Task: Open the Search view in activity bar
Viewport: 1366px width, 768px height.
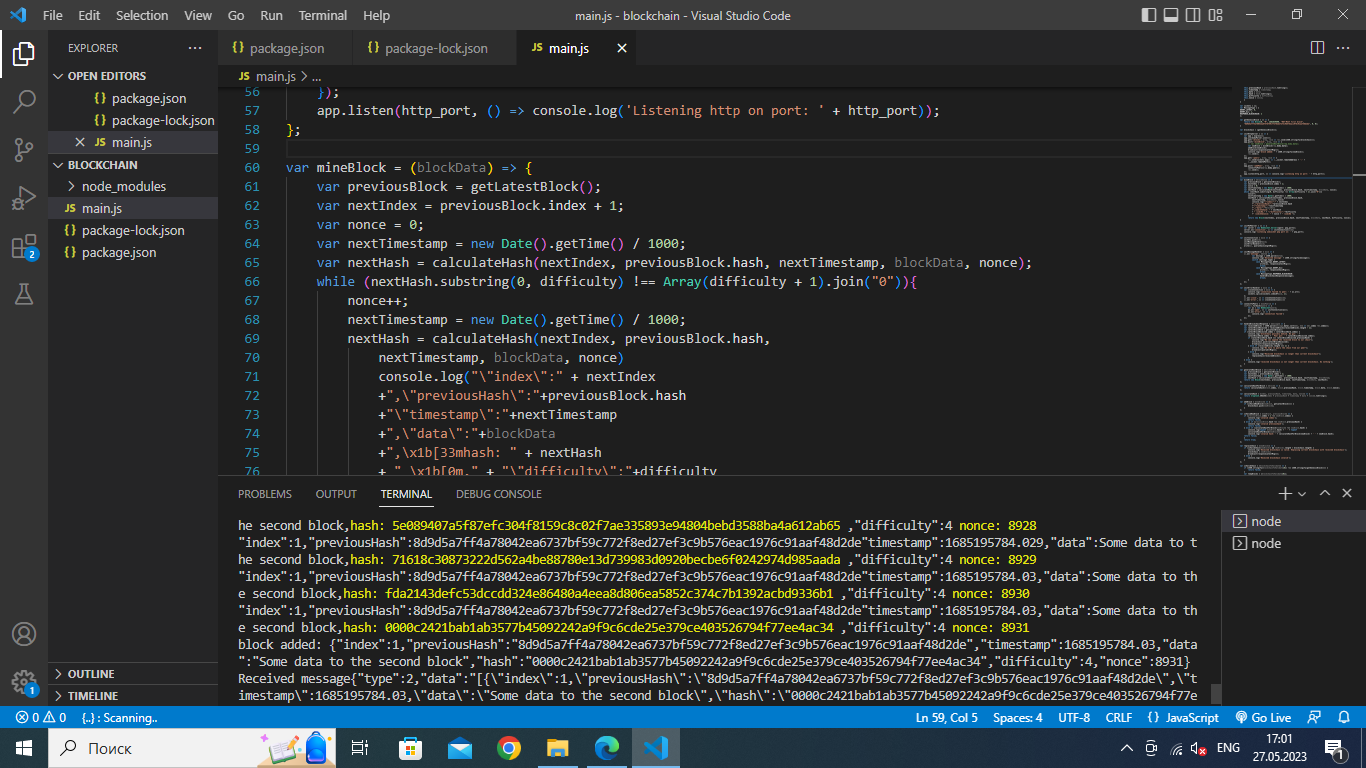Action: tap(24, 101)
